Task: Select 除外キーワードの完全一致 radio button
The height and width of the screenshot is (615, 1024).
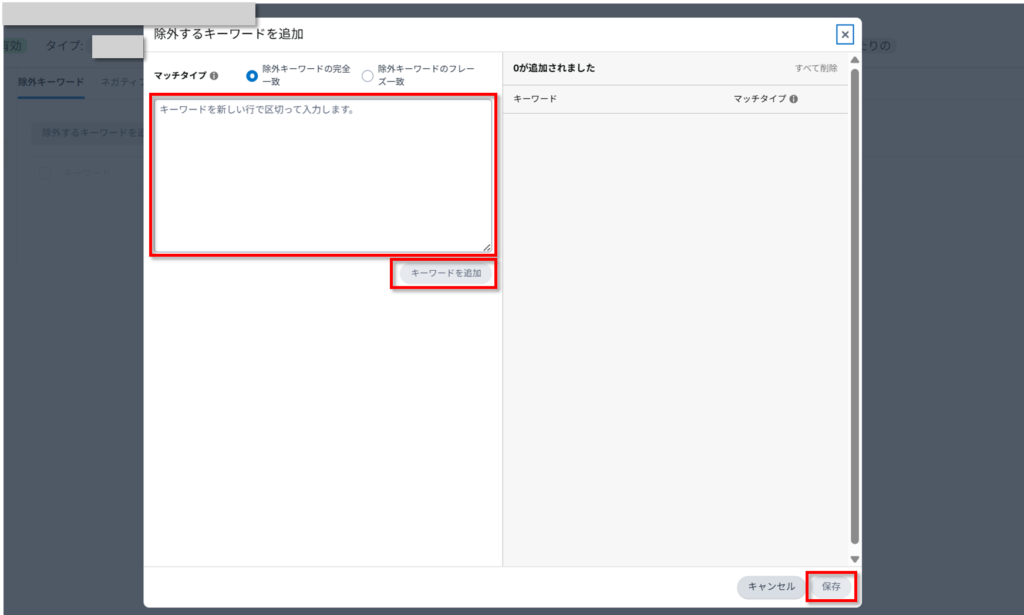Action: (252, 76)
